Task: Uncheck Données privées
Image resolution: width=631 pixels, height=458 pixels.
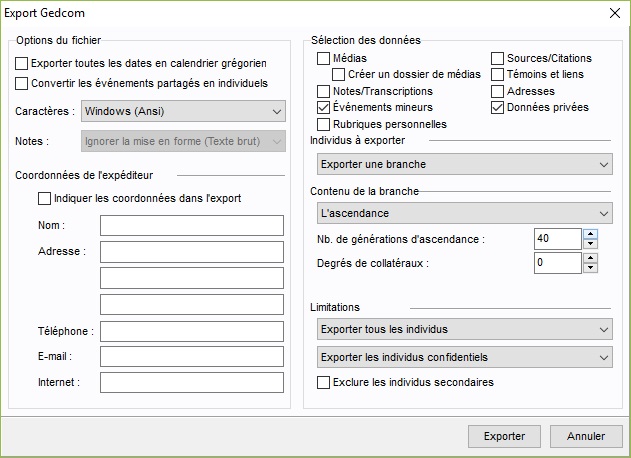Action: [x=497, y=107]
